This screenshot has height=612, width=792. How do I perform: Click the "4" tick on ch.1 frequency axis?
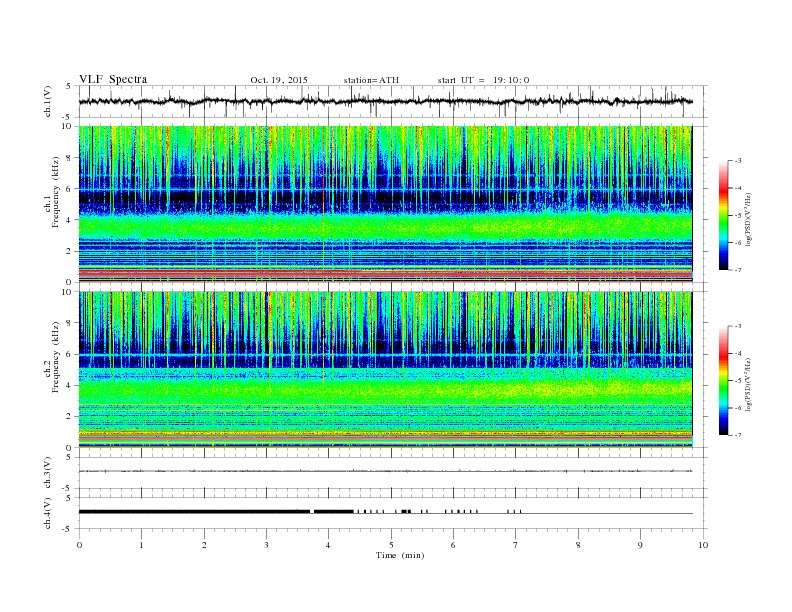[x=70, y=220]
